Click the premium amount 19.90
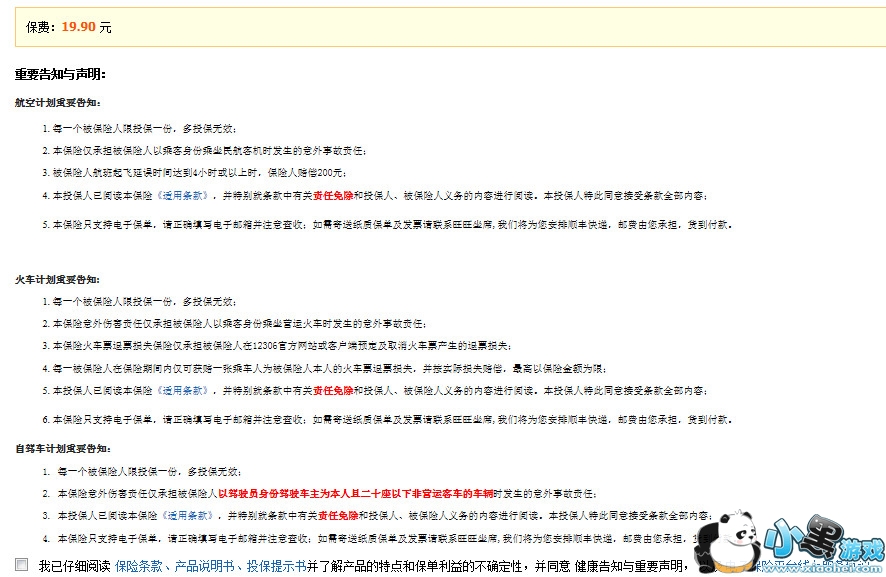The height and width of the screenshot is (577, 886). [79, 27]
